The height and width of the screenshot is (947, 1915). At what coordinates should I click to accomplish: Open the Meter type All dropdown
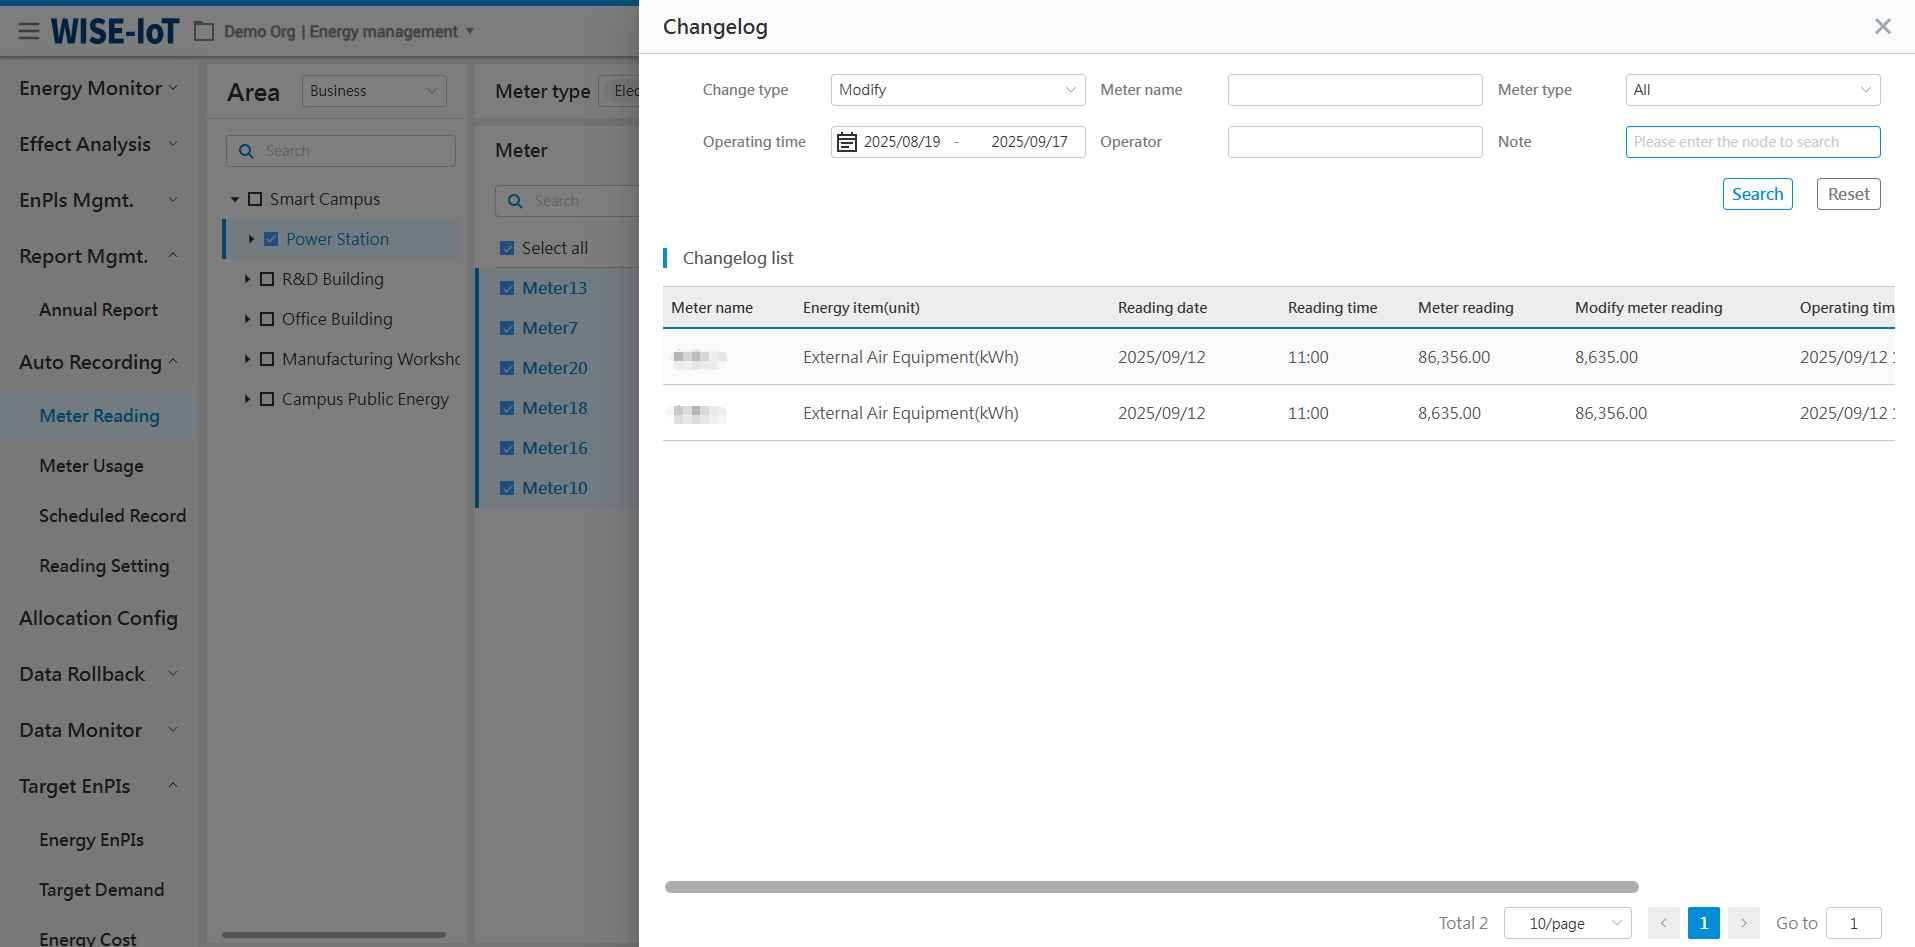click(x=1752, y=90)
